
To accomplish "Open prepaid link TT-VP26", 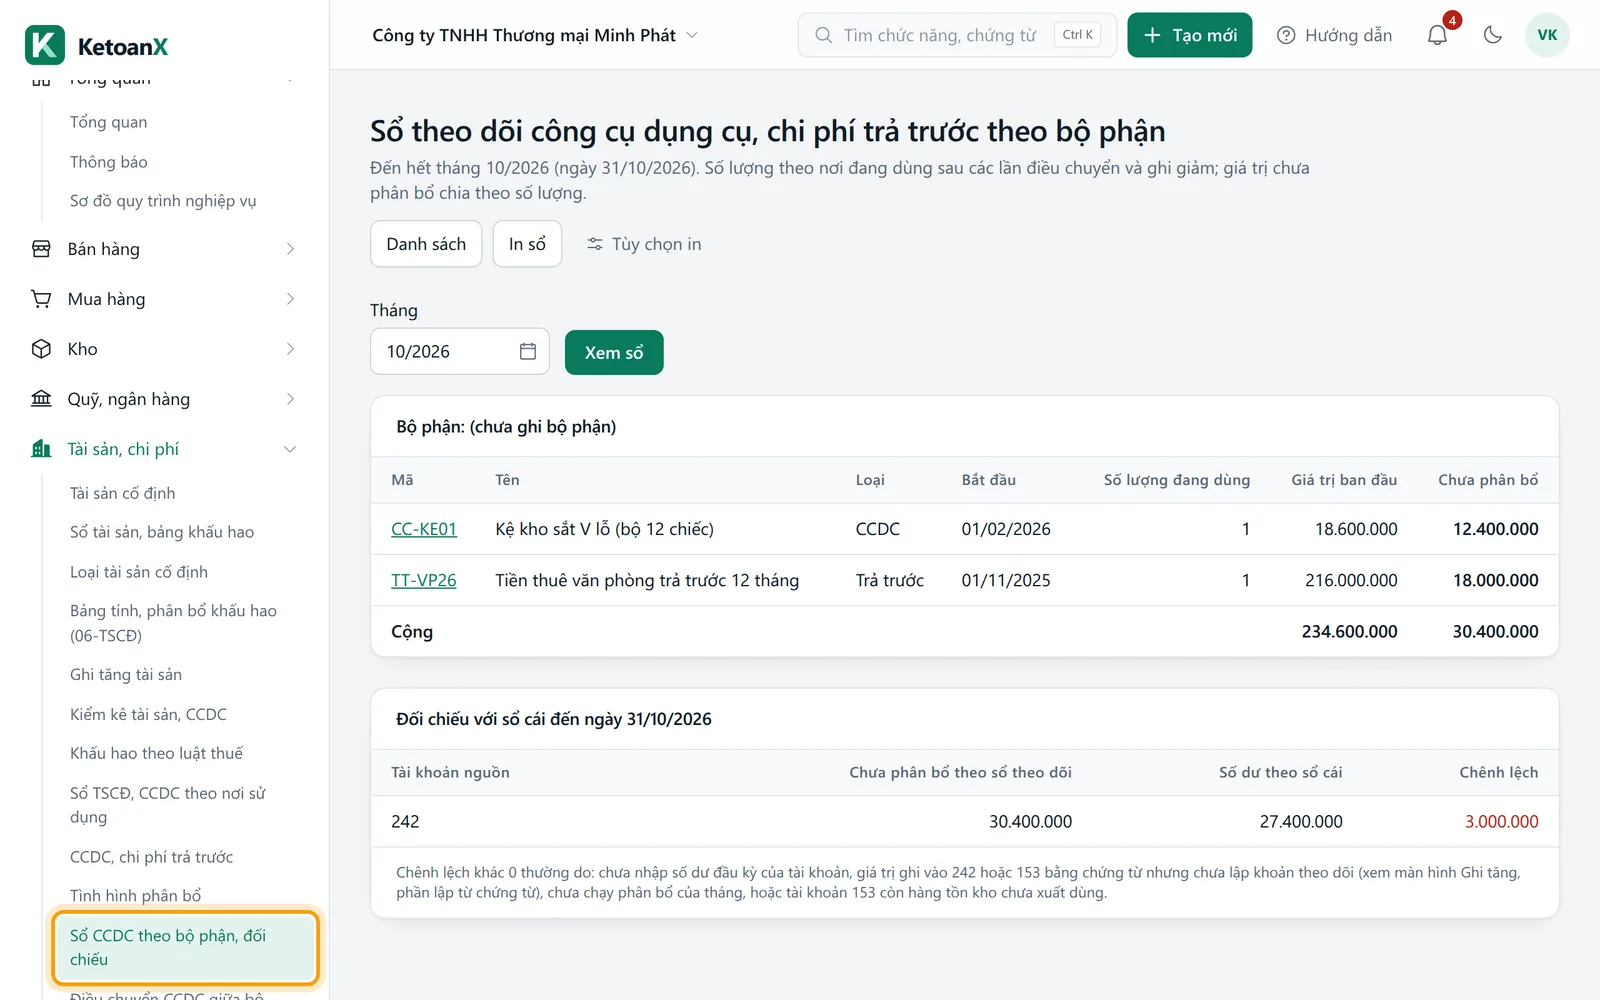I will coord(424,580).
